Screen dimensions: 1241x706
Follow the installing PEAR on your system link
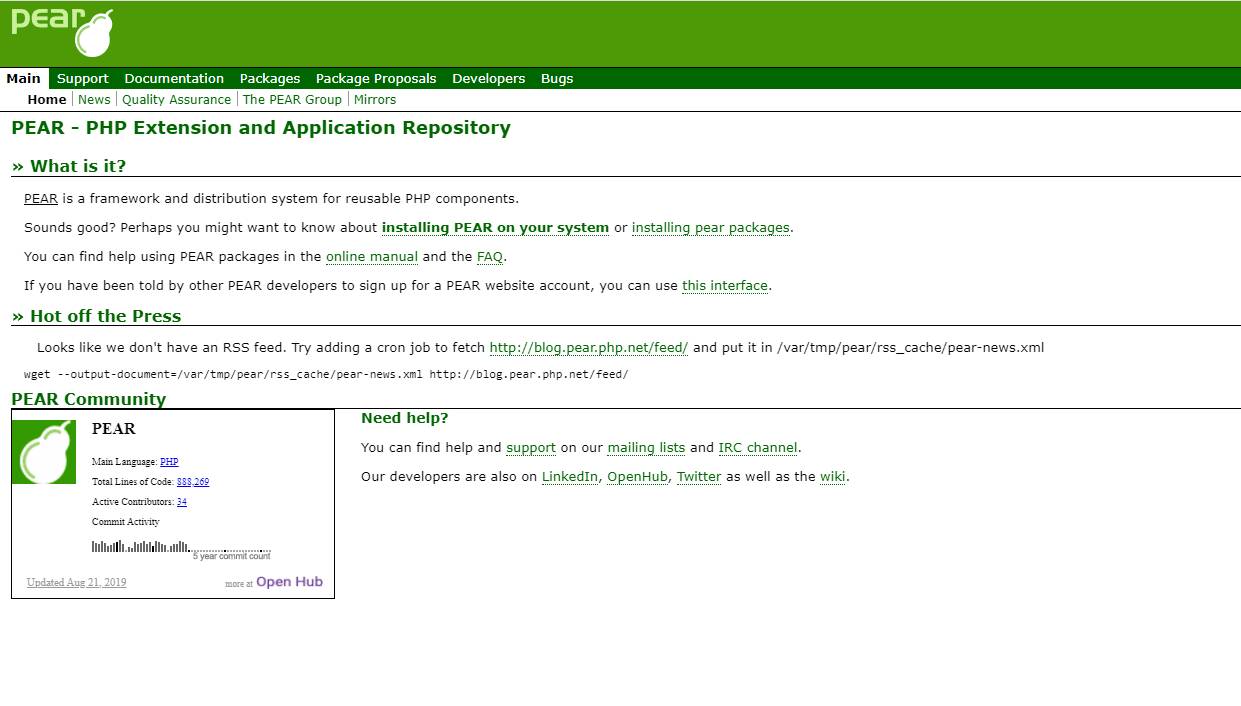click(495, 227)
